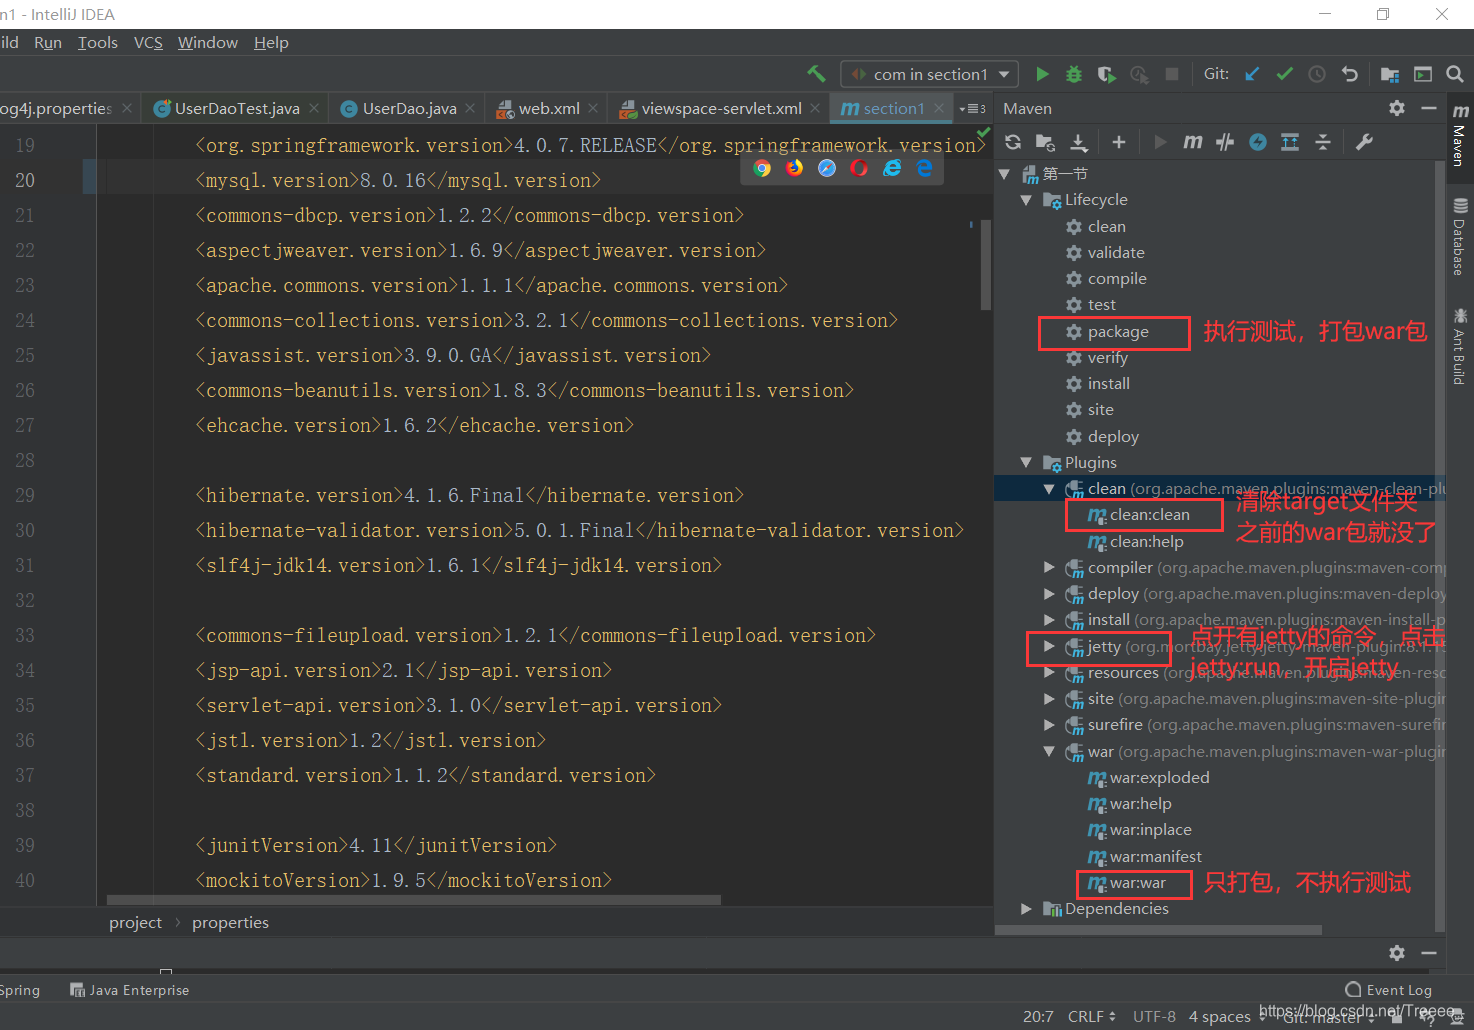The width and height of the screenshot is (1474, 1030).
Task: Expand all nodes in Maven tree
Action: click(1290, 142)
